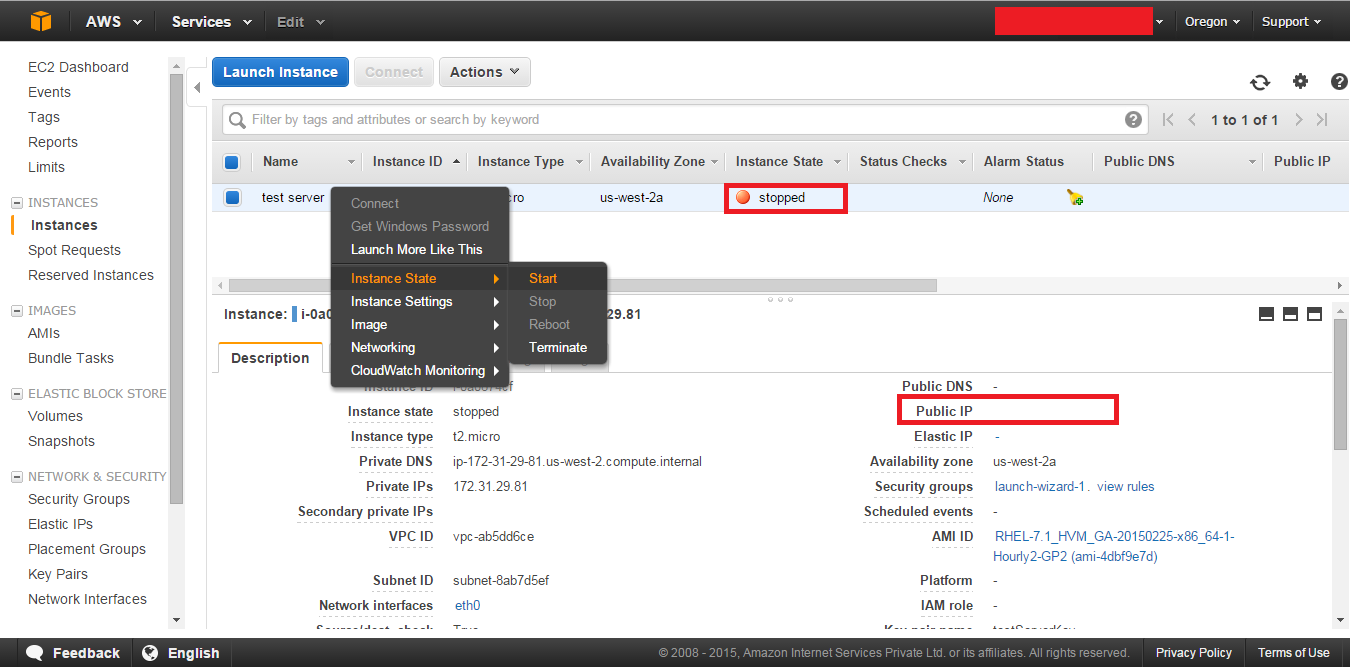
Task: Open the eth0 network interface link
Action: pyautogui.click(x=467, y=605)
